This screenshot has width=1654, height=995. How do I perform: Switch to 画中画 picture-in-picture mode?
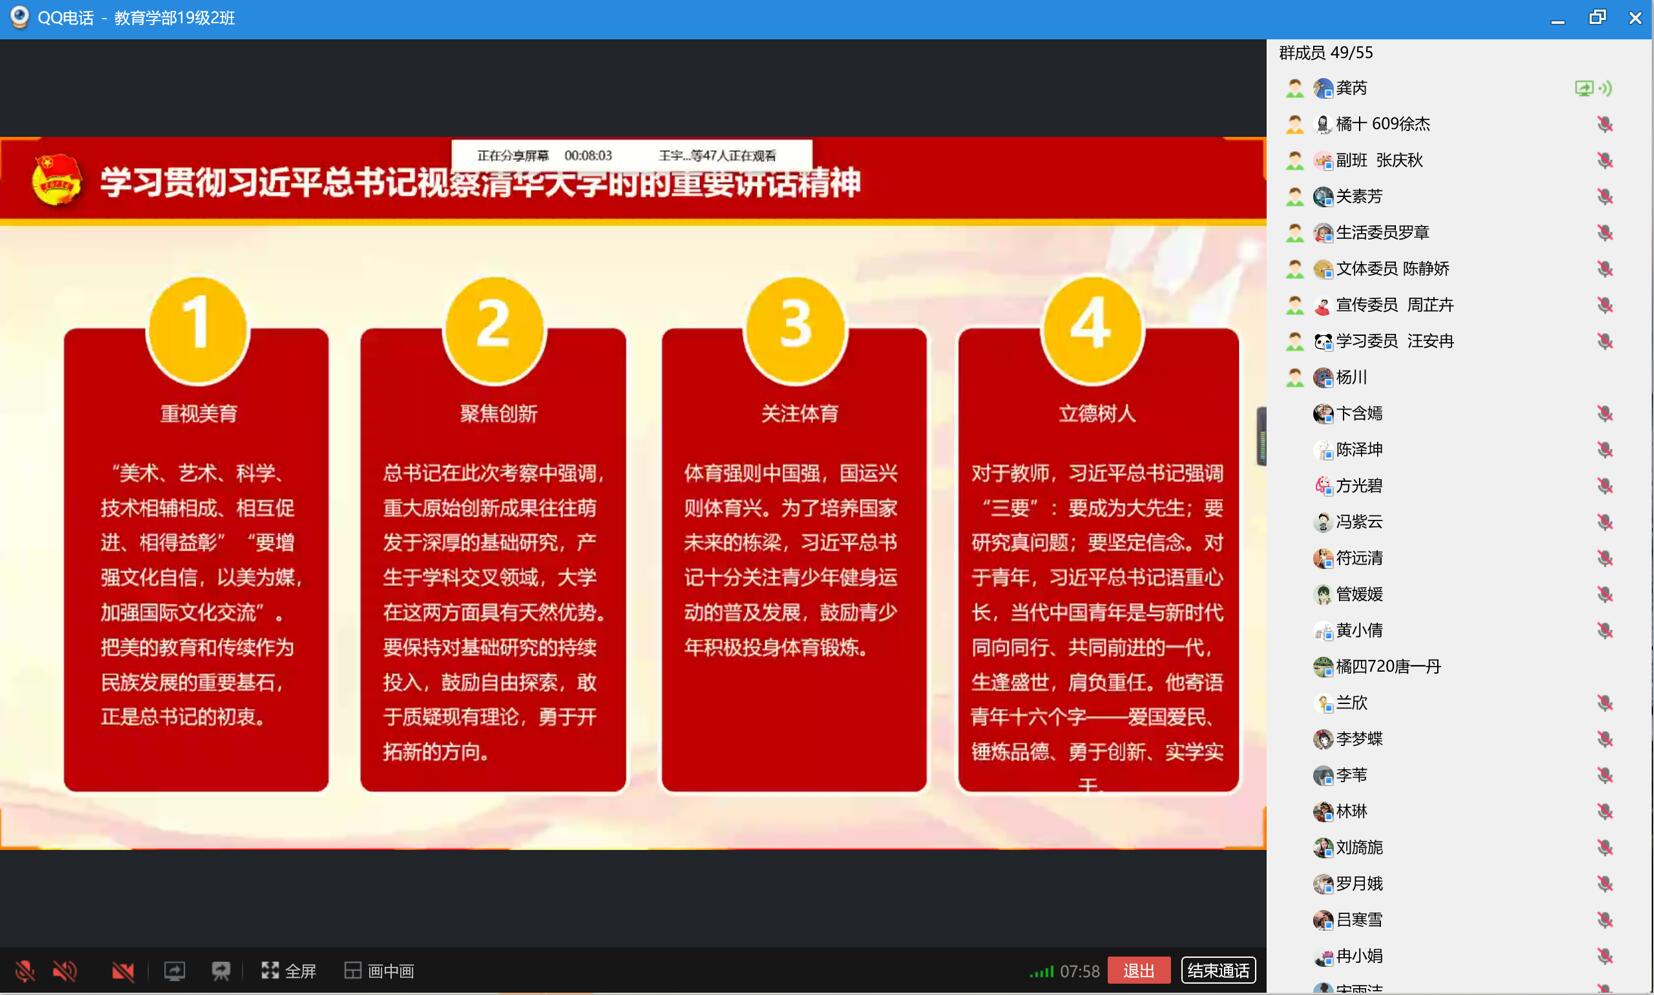pyautogui.click(x=379, y=971)
